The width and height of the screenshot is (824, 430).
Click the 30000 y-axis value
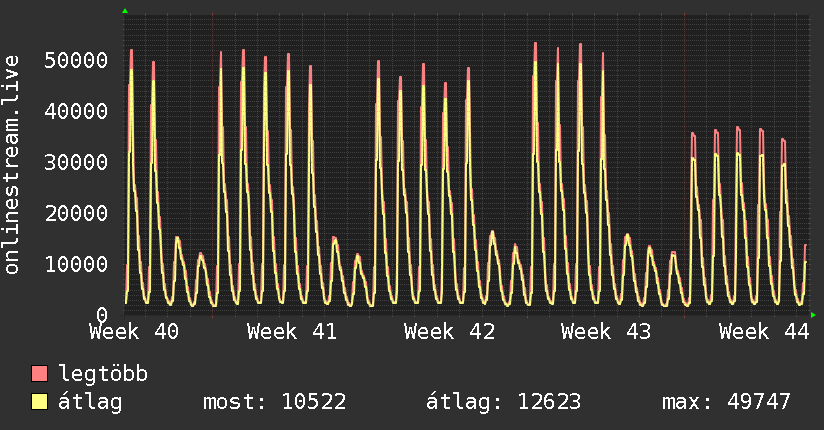click(x=76, y=162)
